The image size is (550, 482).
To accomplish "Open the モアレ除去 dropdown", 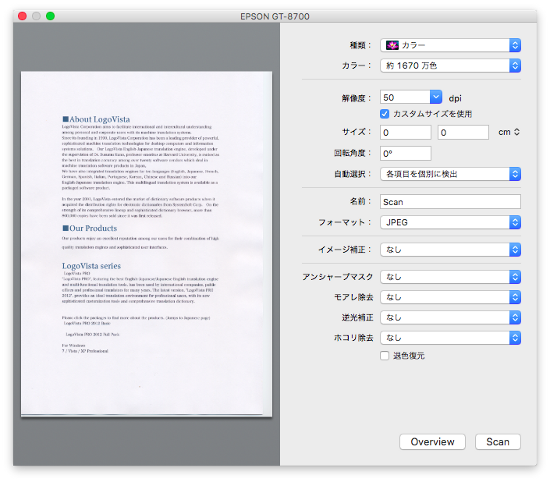I will point(450,297).
